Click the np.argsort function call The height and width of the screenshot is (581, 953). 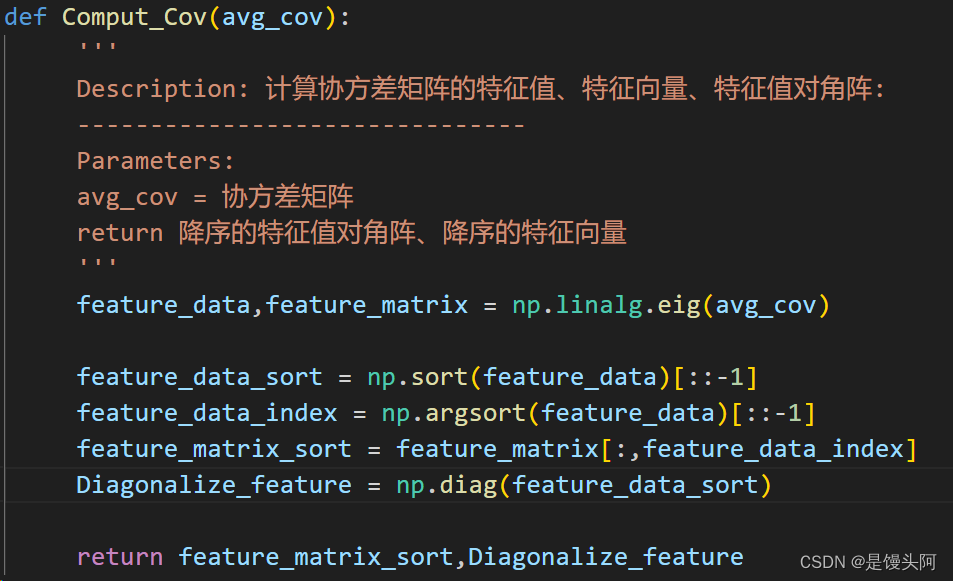598,413
